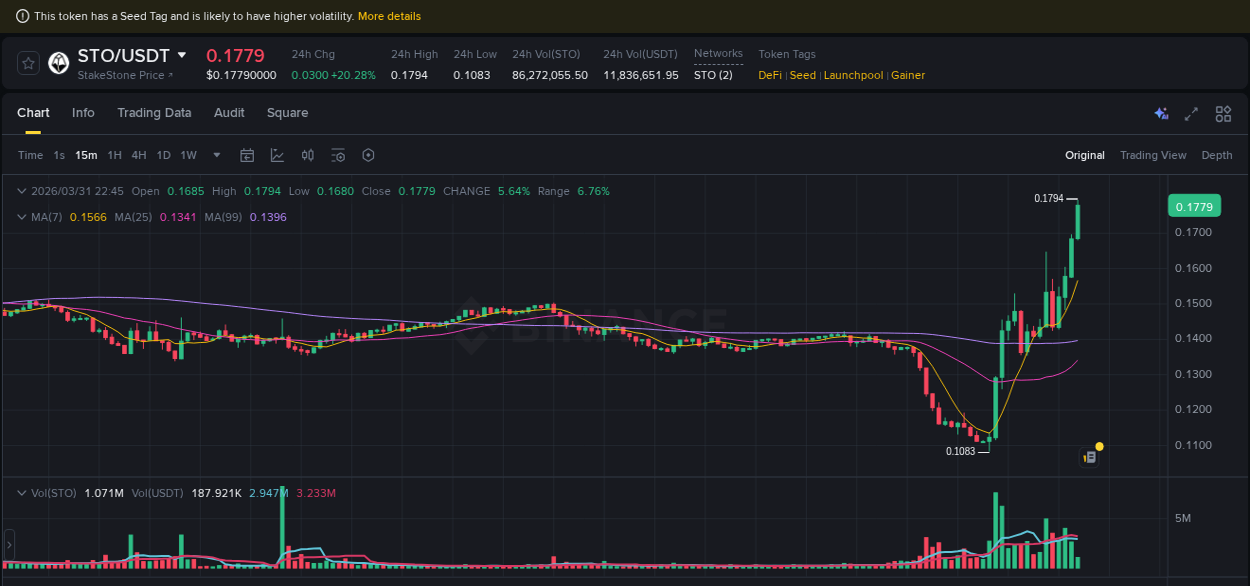Switch to the Depth chart tab
This screenshot has height=586, width=1250.
(x=1217, y=155)
